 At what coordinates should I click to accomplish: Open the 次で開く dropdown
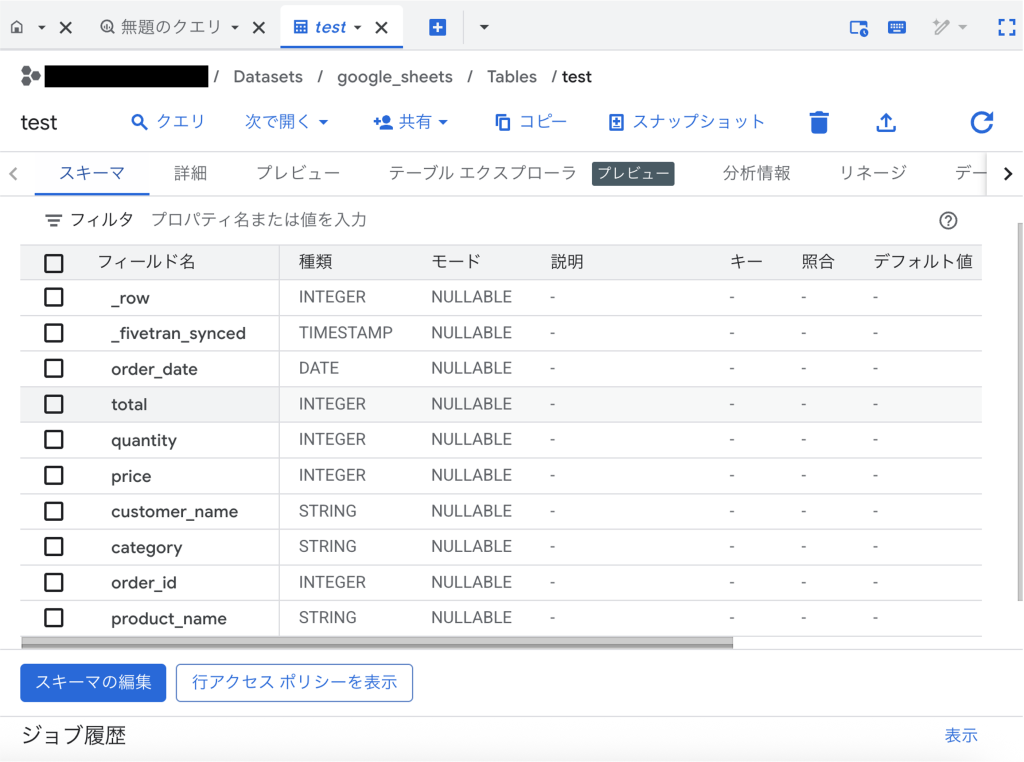click(287, 121)
